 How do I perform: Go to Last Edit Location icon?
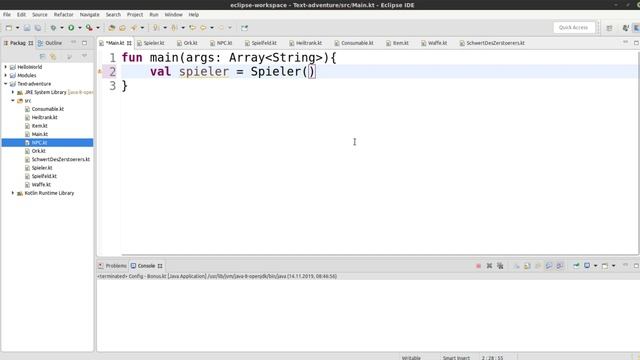[192, 28]
